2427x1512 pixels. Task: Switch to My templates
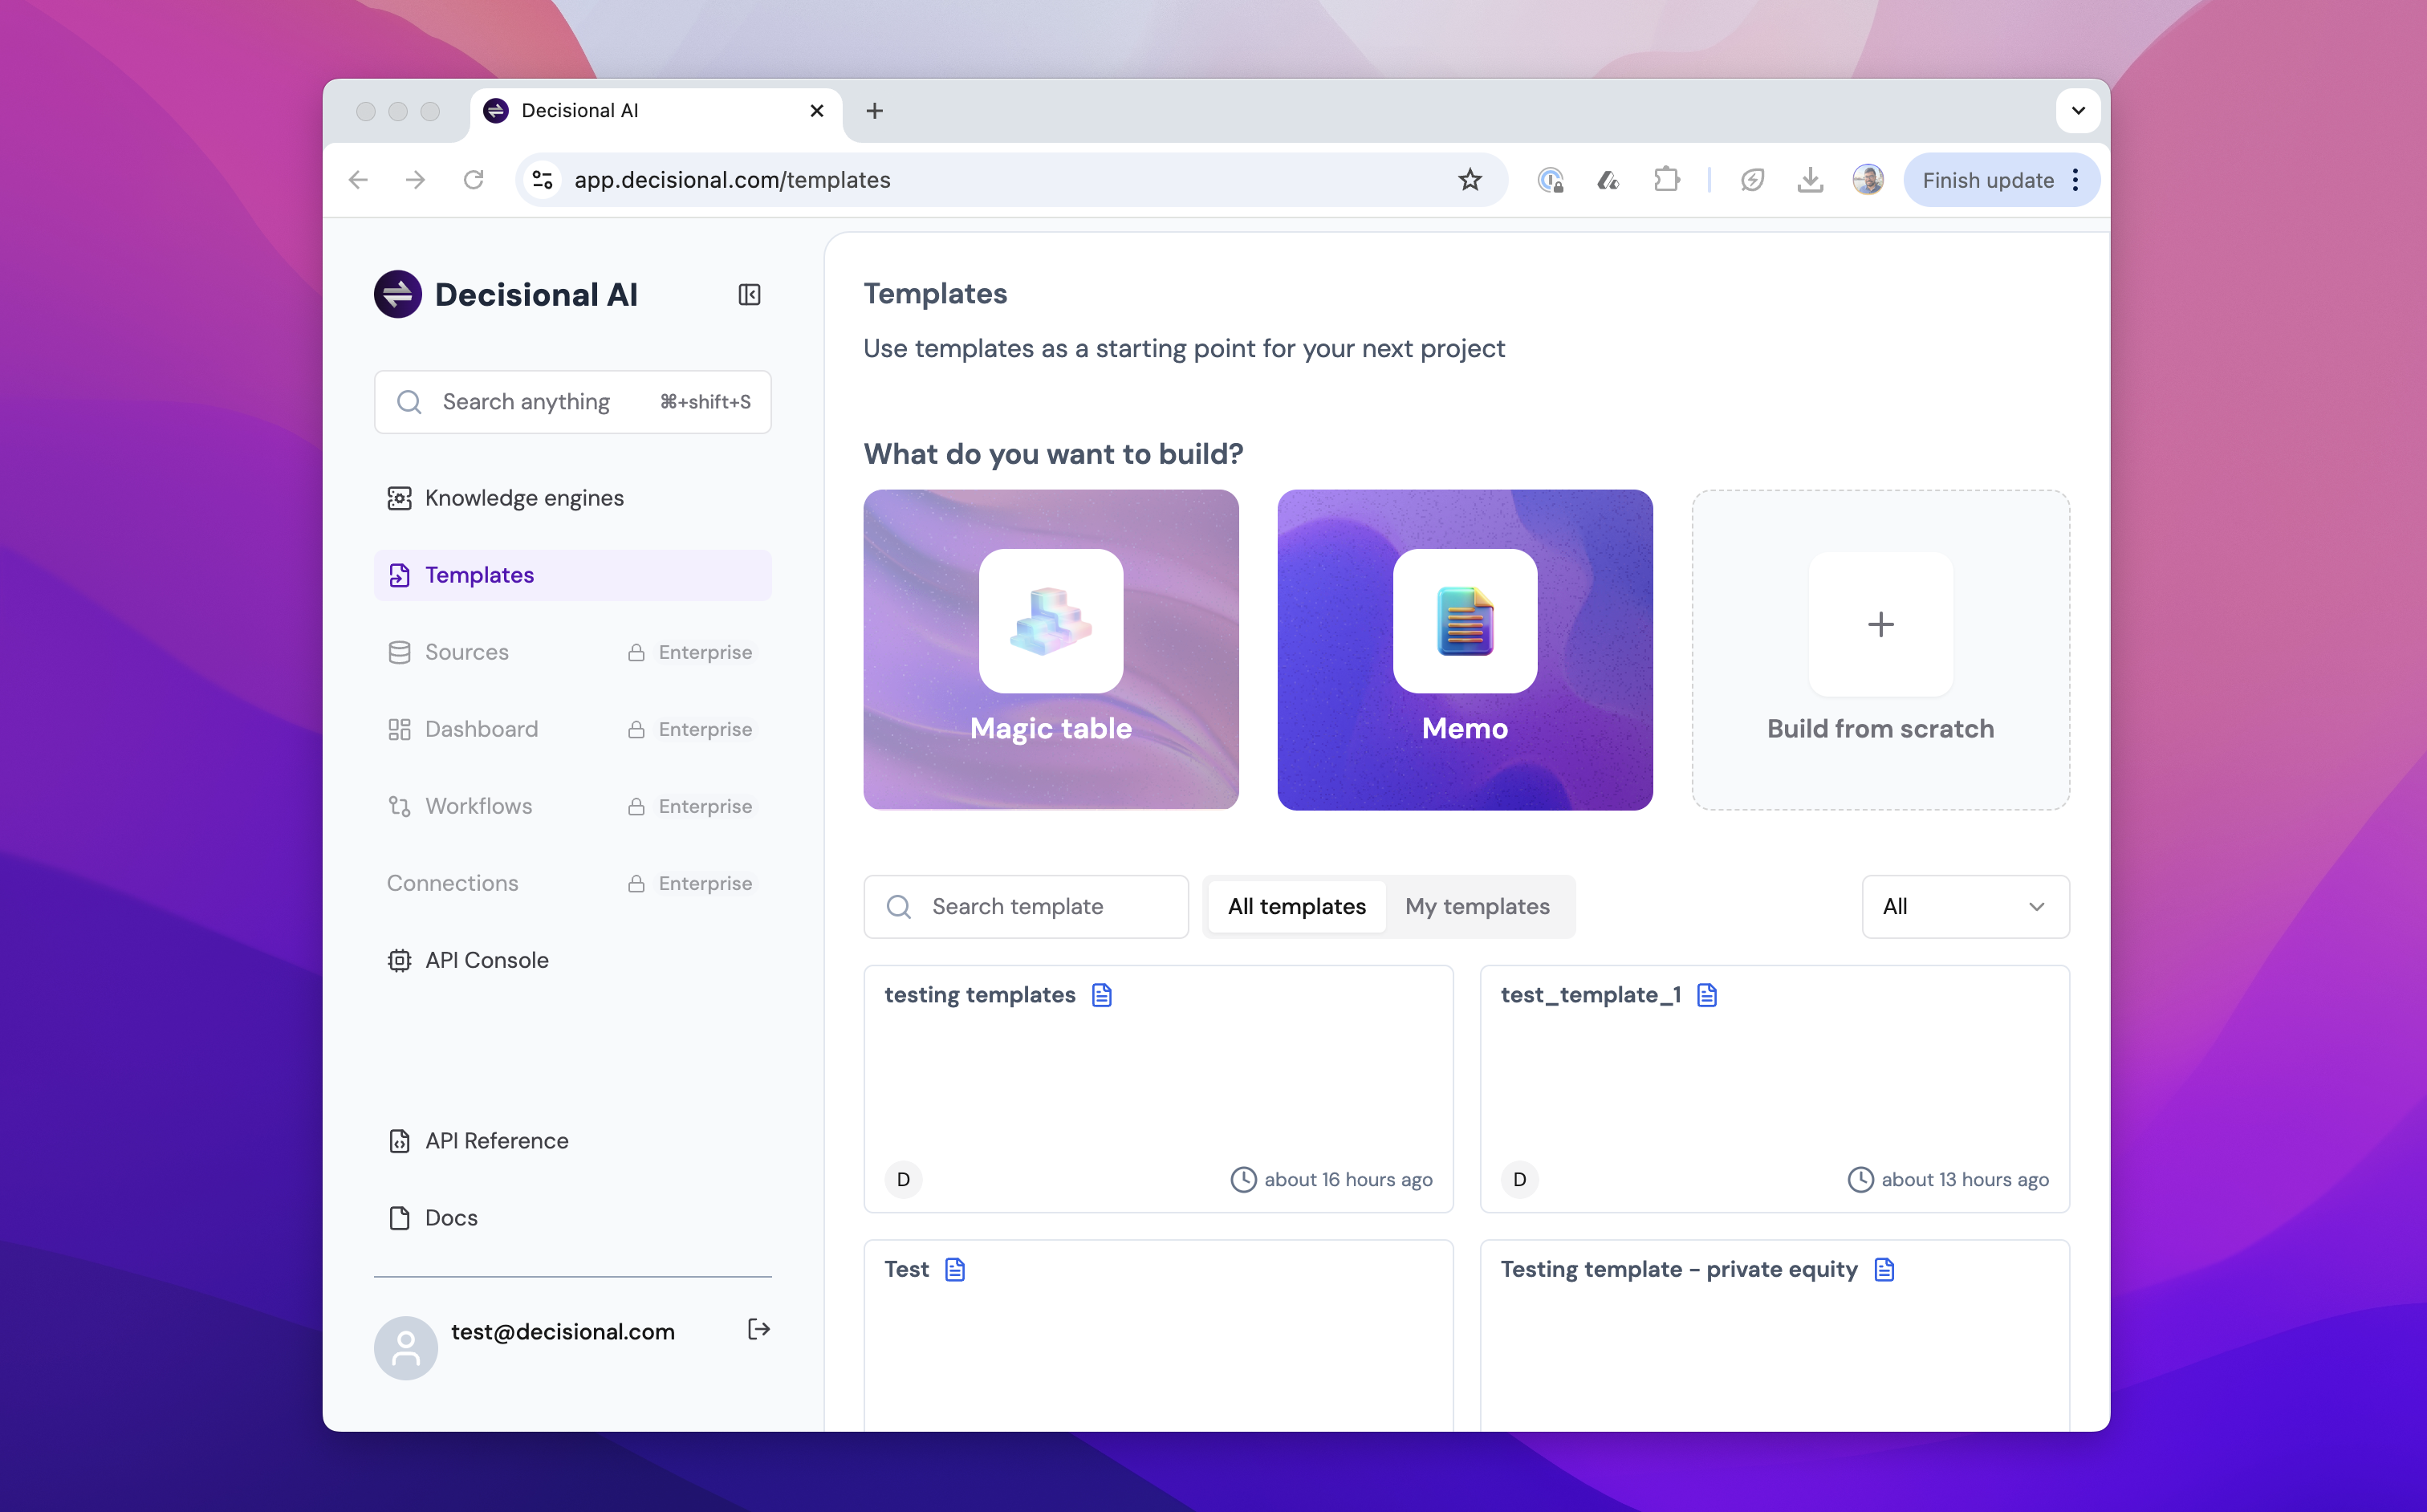(x=1476, y=906)
